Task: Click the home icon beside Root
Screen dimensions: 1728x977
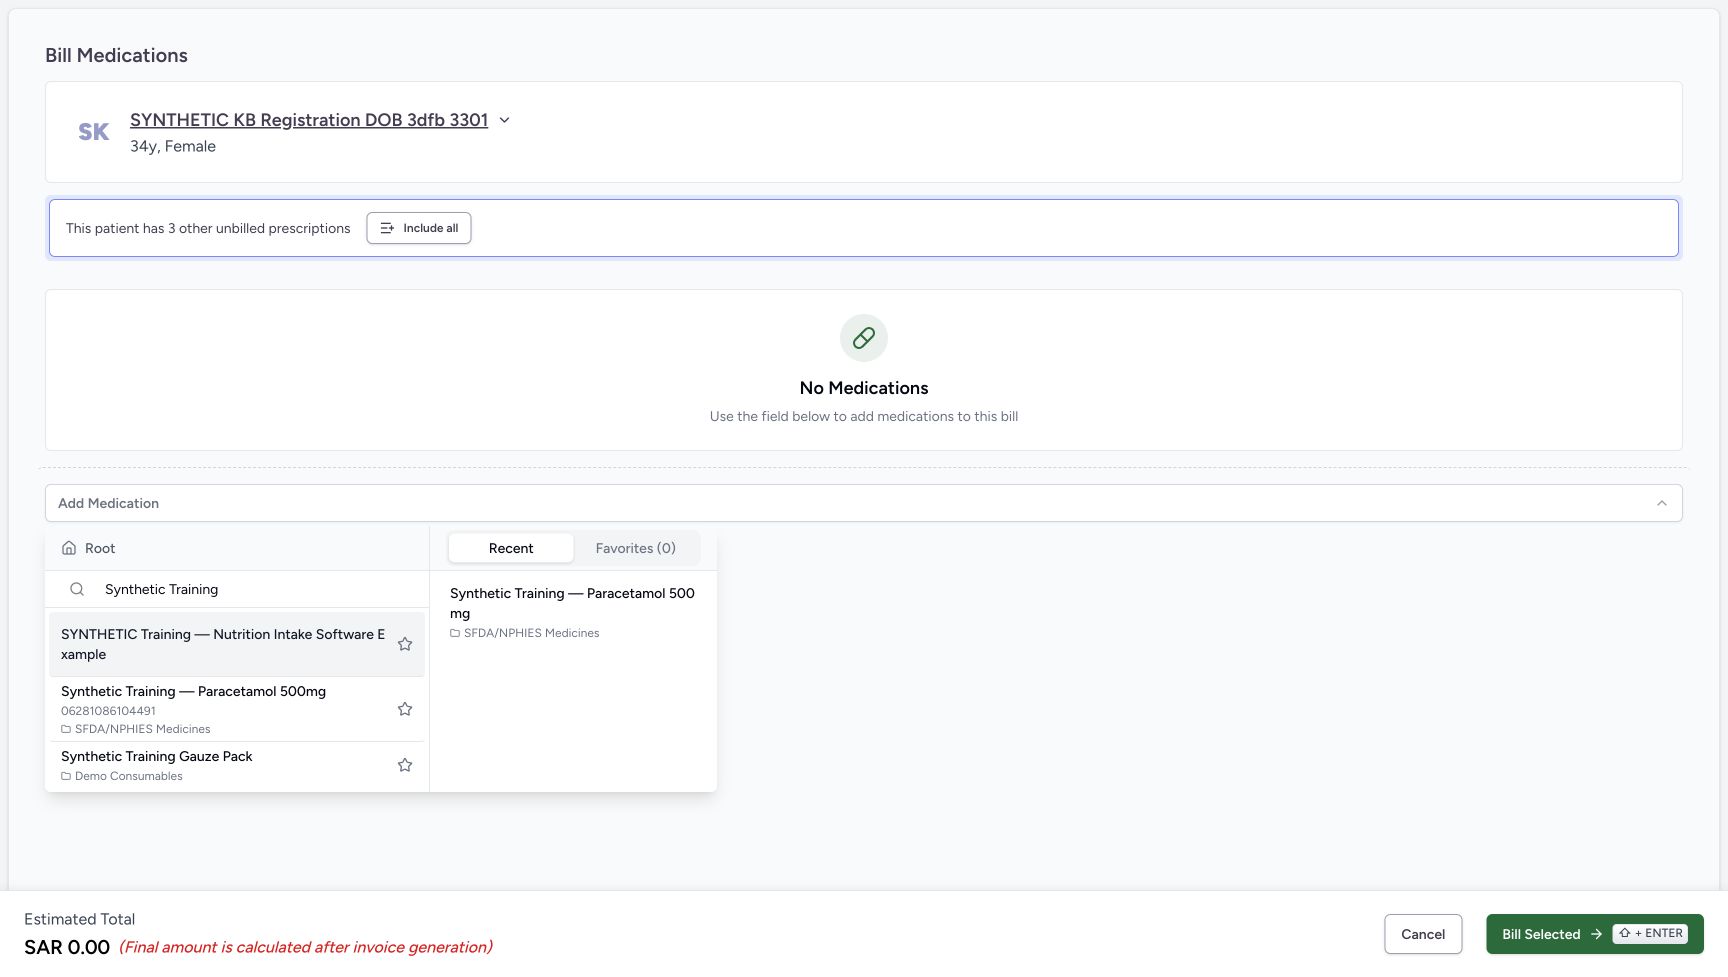Action: pos(69,548)
